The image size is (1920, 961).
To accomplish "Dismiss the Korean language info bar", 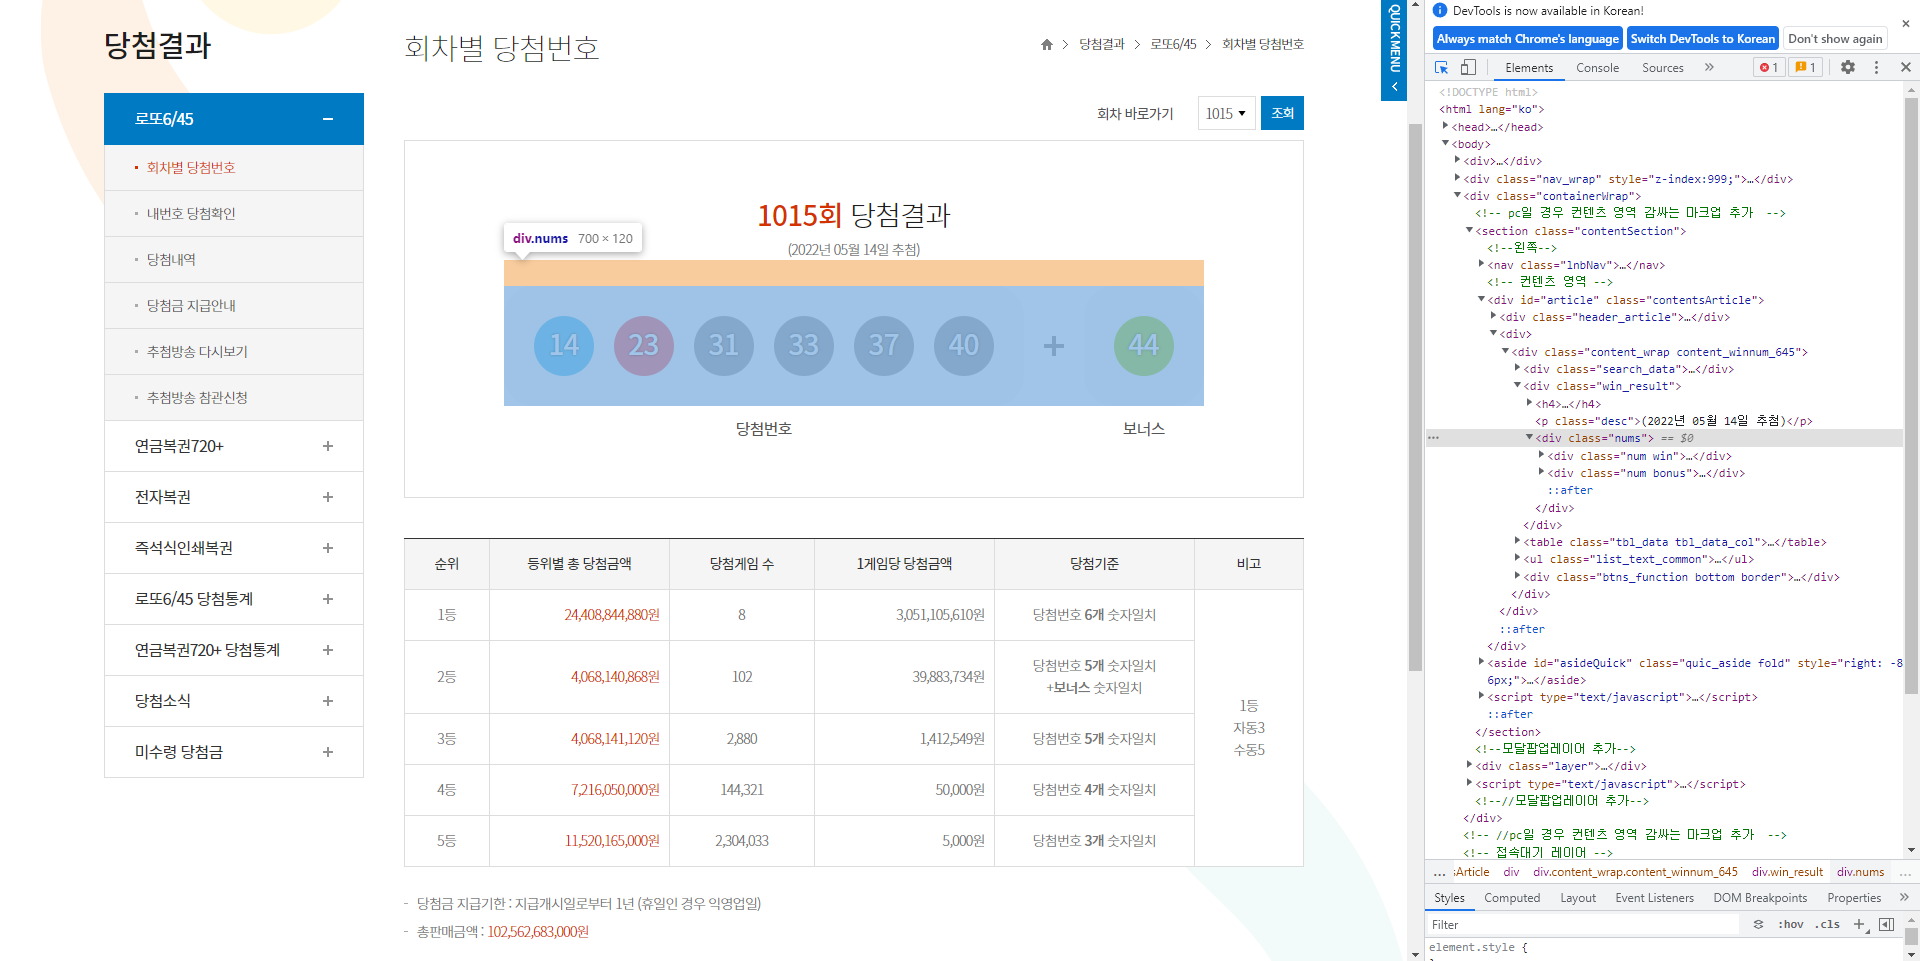I will [x=1905, y=24].
